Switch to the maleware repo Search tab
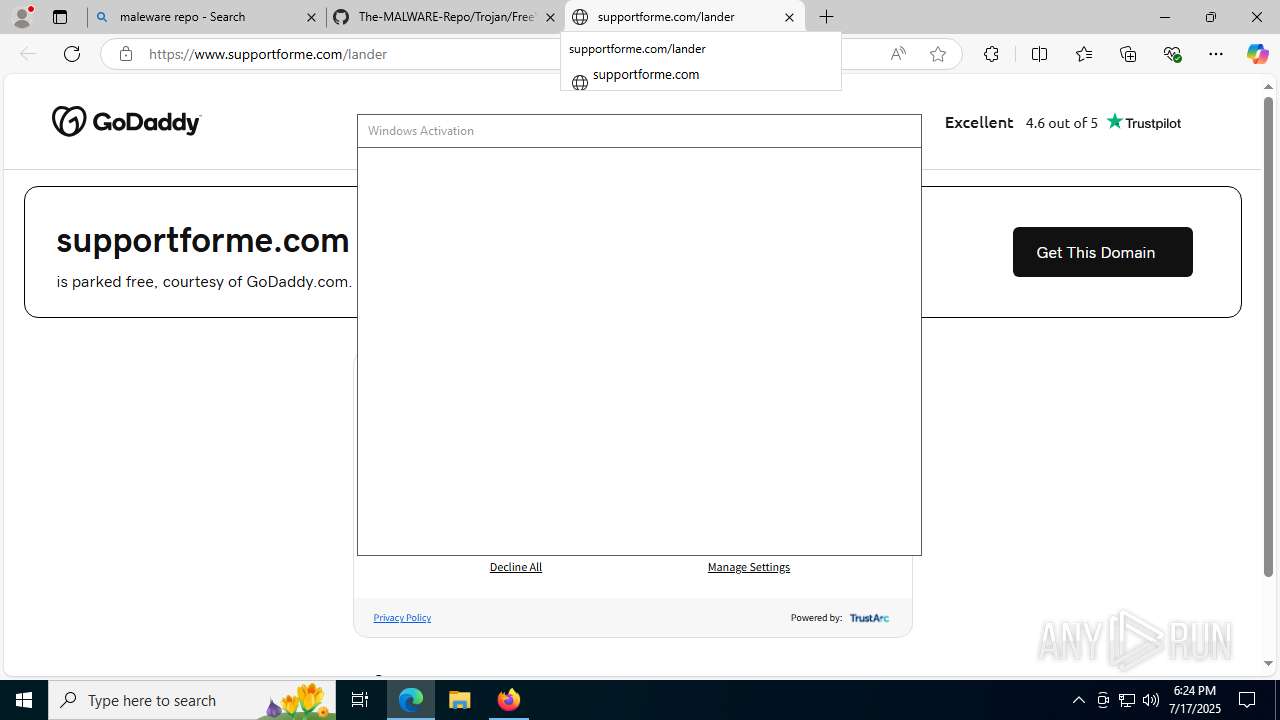Screen dimensions: 1280x720 click(x=206, y=17)
